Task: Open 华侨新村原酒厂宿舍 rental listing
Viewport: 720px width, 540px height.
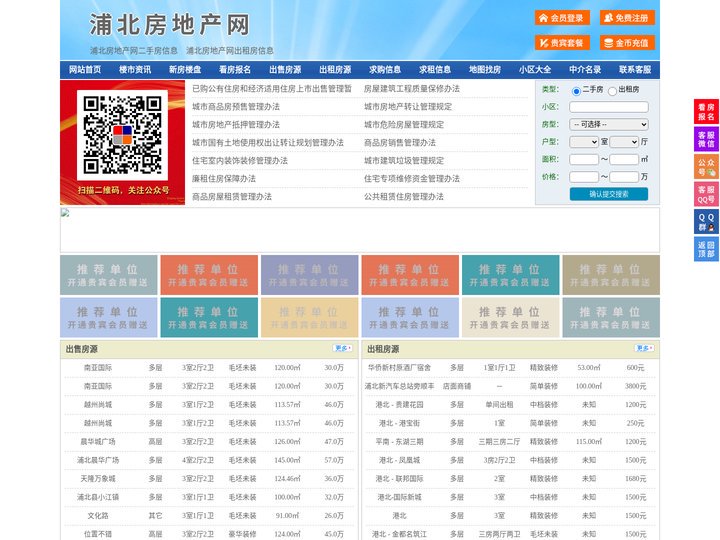Action: click(399, 368)
